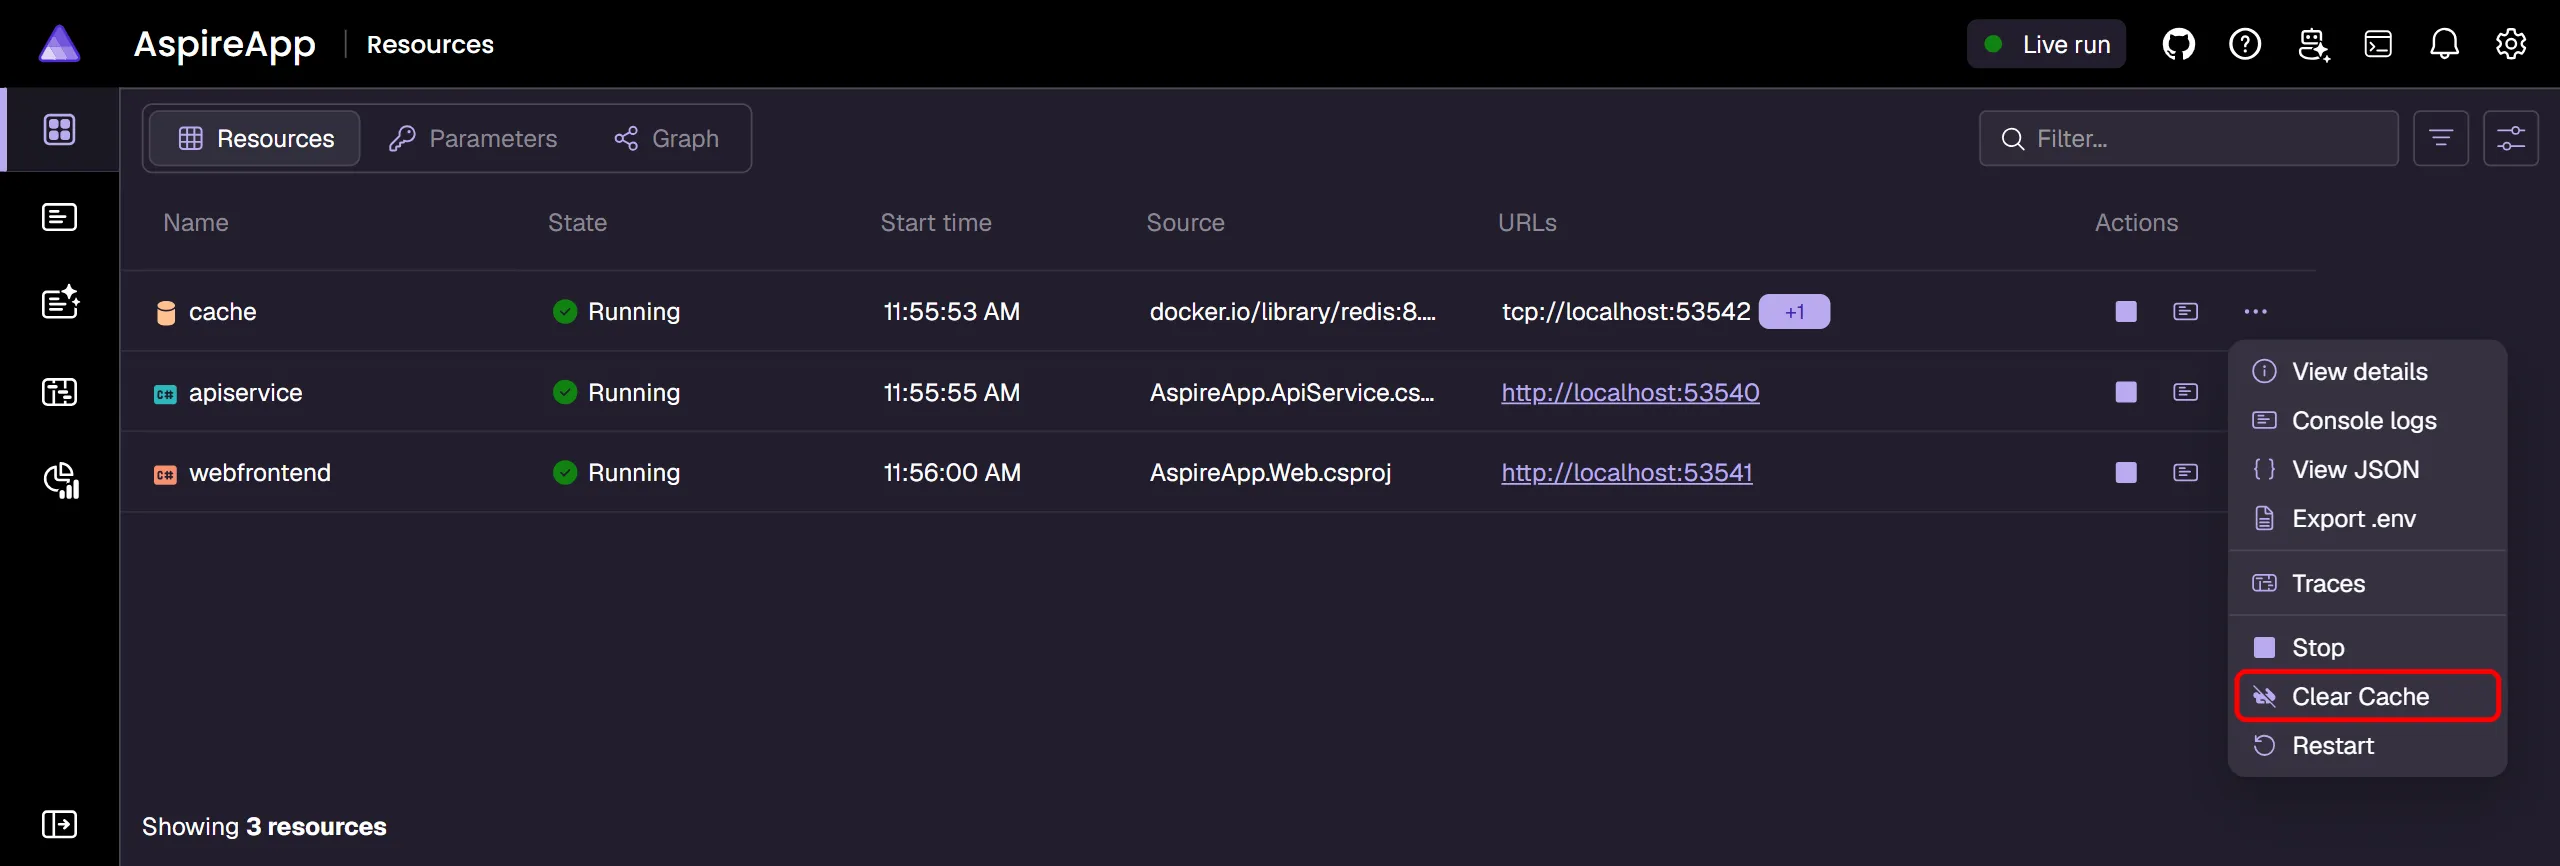Choose Clear Cache in context menu

pos(2367,697)
